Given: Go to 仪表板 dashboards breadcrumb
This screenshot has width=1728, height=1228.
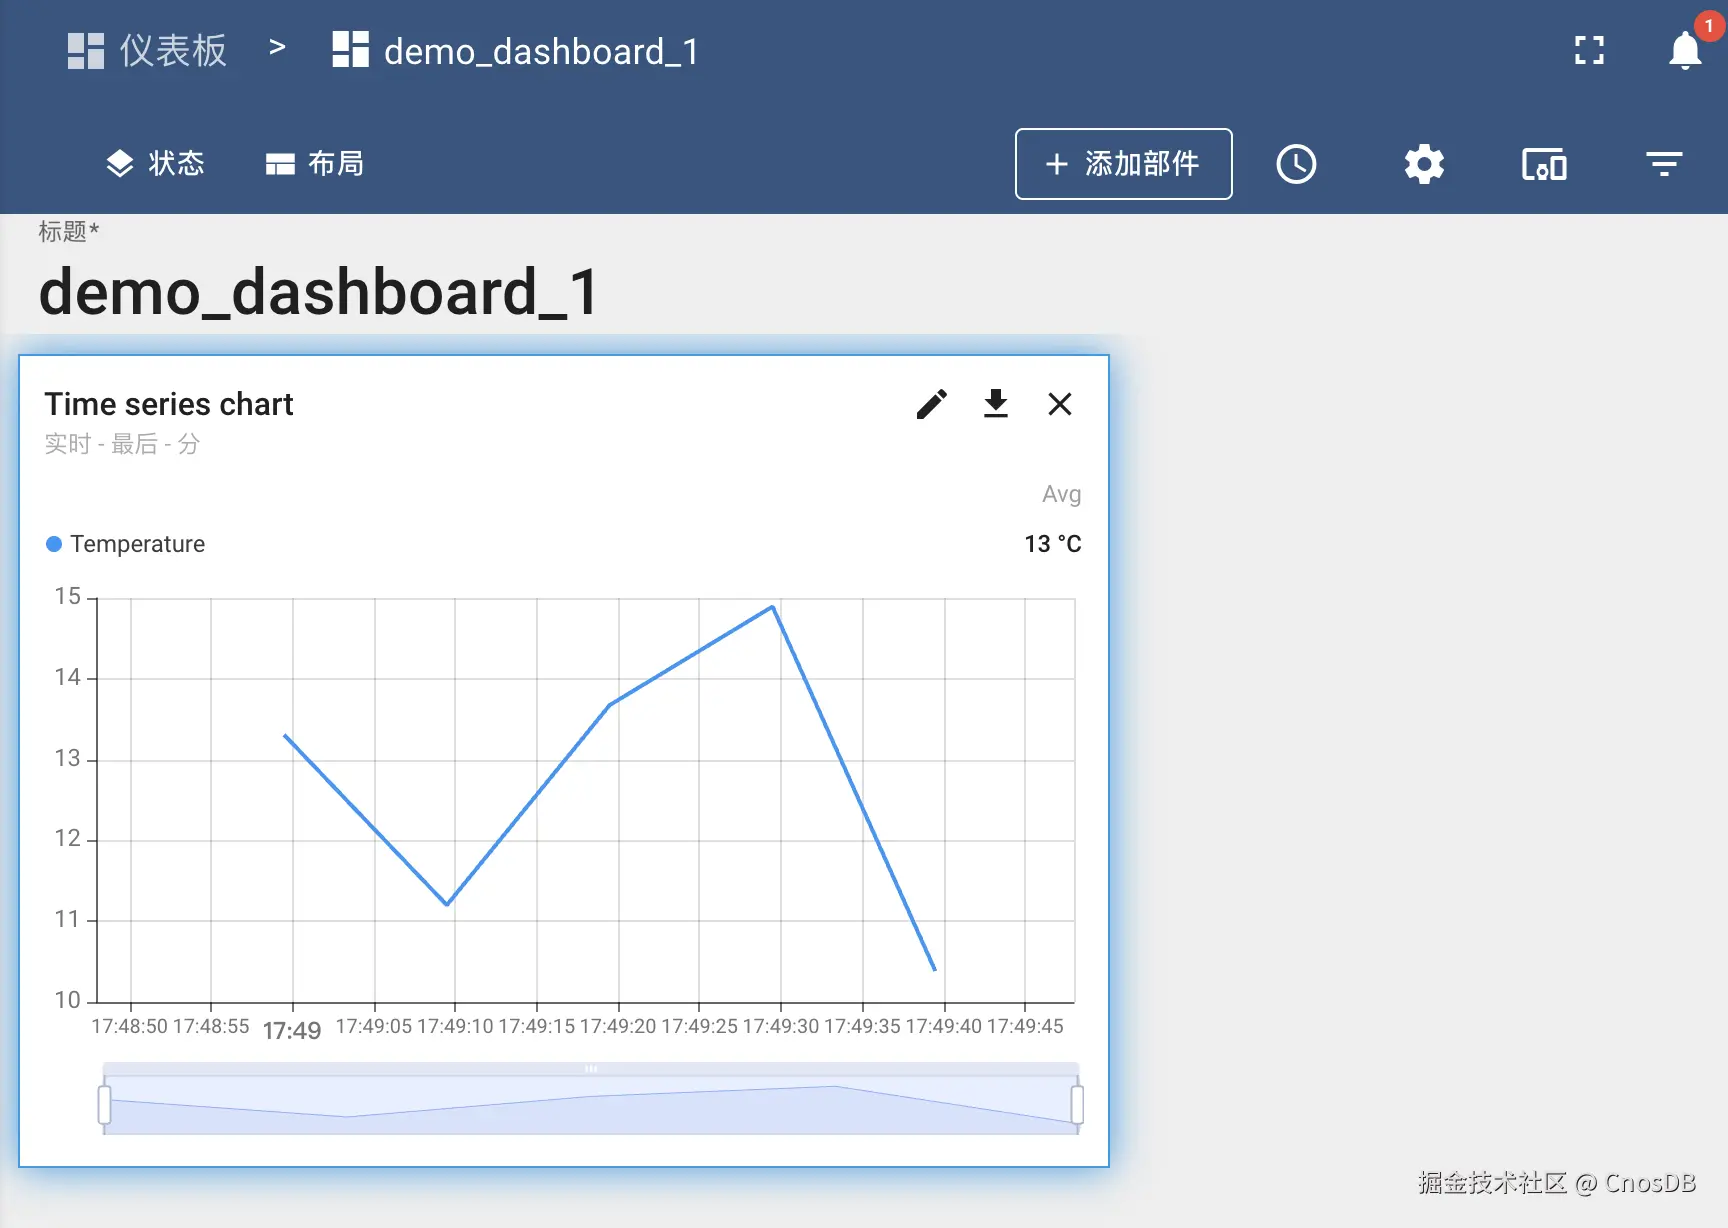Looking at the screenshot, I should pos(148,50).
